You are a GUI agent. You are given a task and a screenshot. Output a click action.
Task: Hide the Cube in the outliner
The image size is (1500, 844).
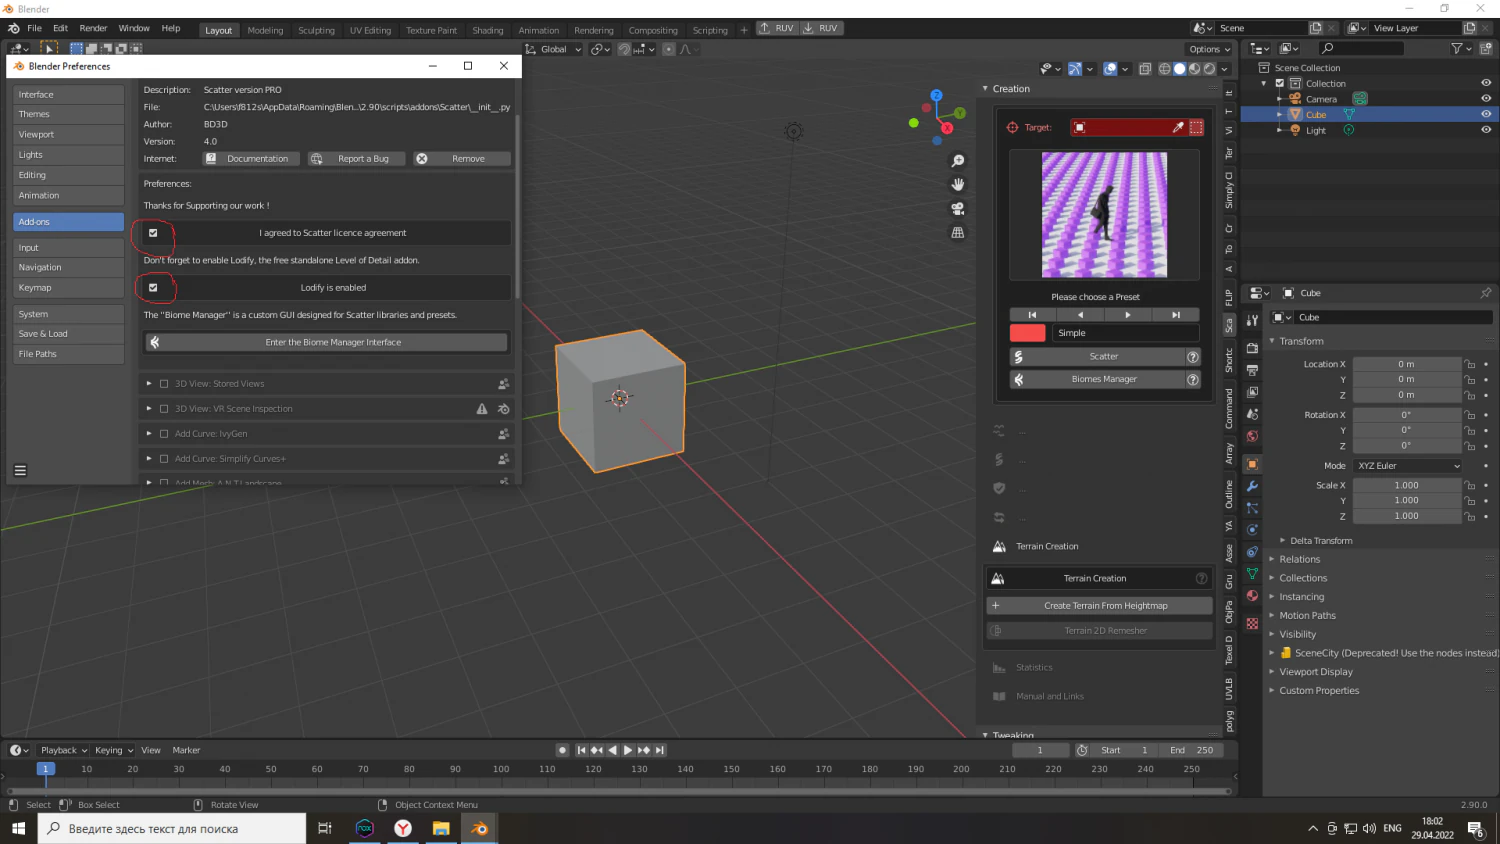pyautogui.click(x=1486, y=114)
